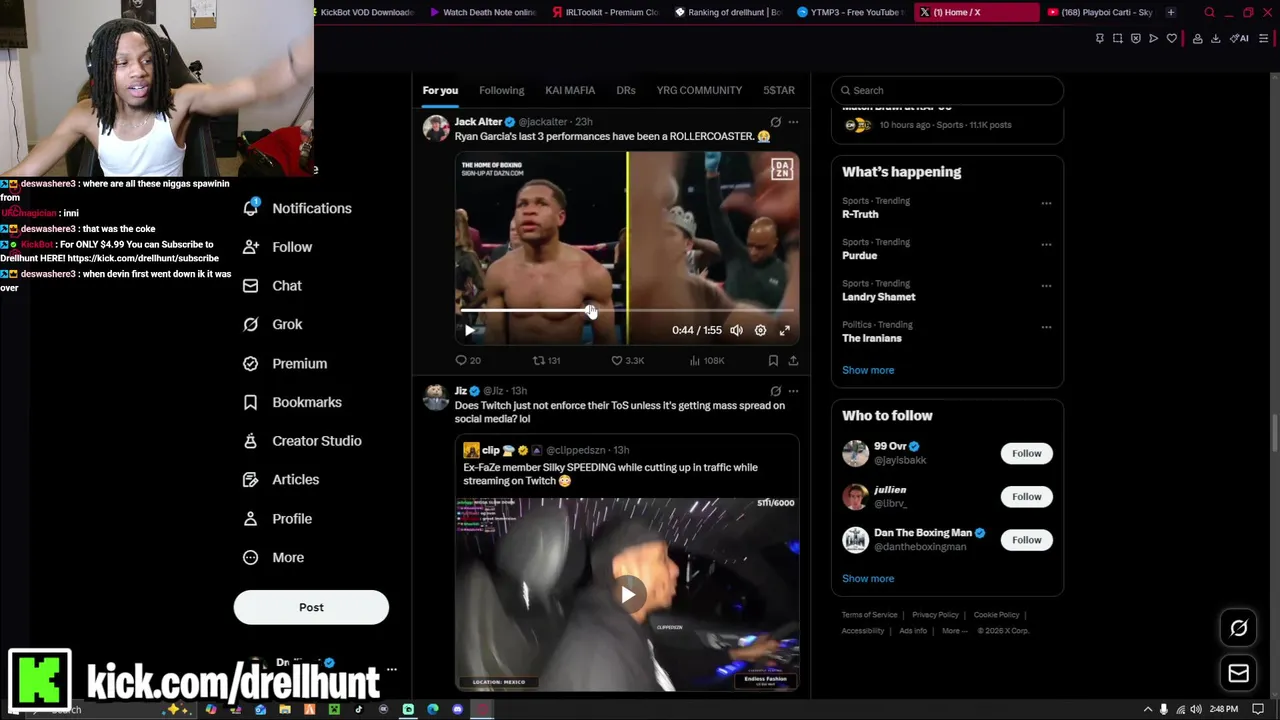Repost Jack Alter's post
1280x720 pixels.
[x=546, y=360]
